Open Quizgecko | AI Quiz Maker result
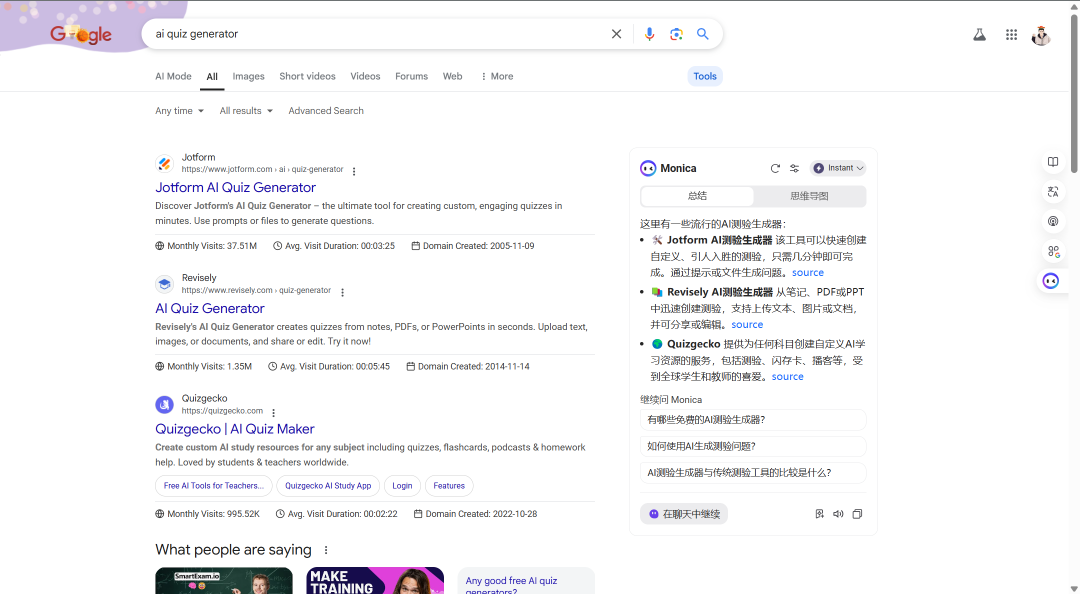Viewport: 1080px width, 594px height. 235,429
